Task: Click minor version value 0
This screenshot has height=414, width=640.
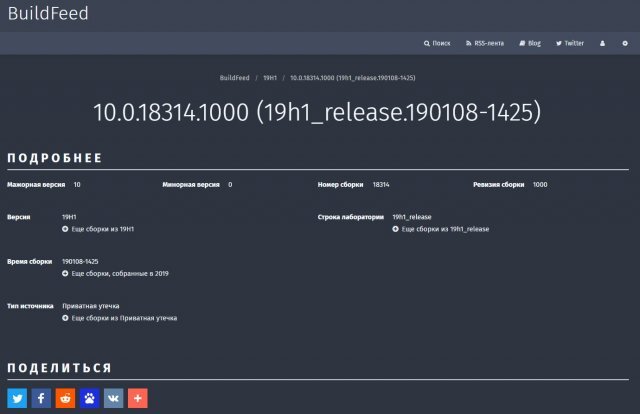Action: 230,185
